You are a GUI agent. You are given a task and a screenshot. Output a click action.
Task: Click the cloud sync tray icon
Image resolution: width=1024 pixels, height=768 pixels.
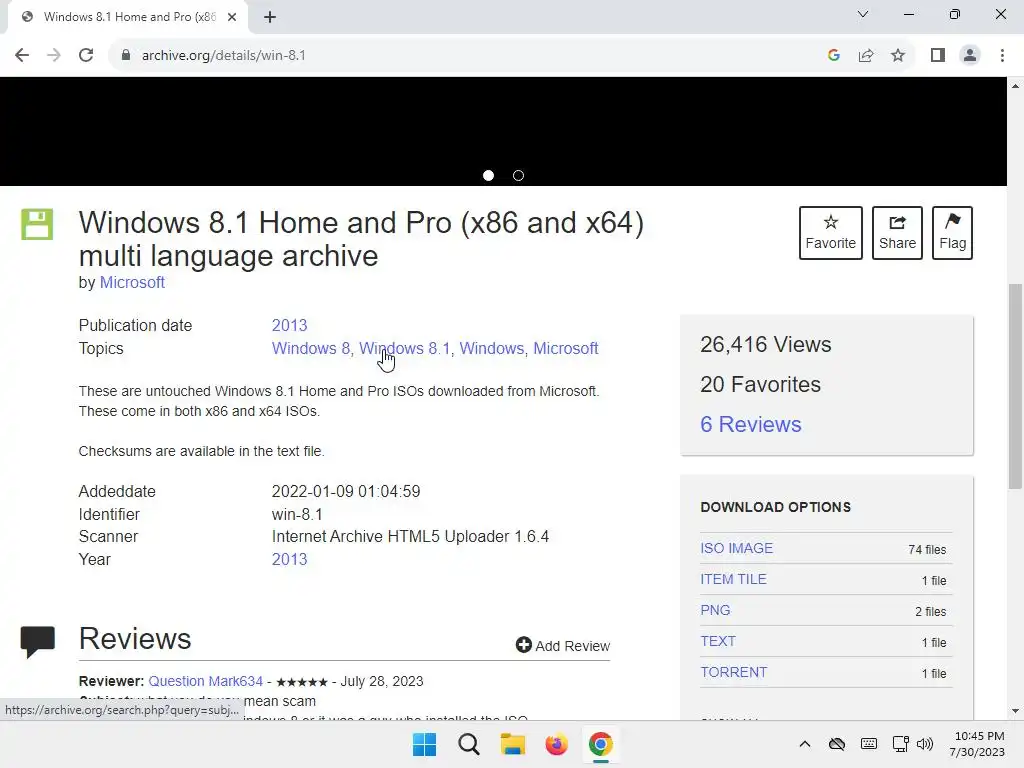pyautogui.click(x=837, y=744)
